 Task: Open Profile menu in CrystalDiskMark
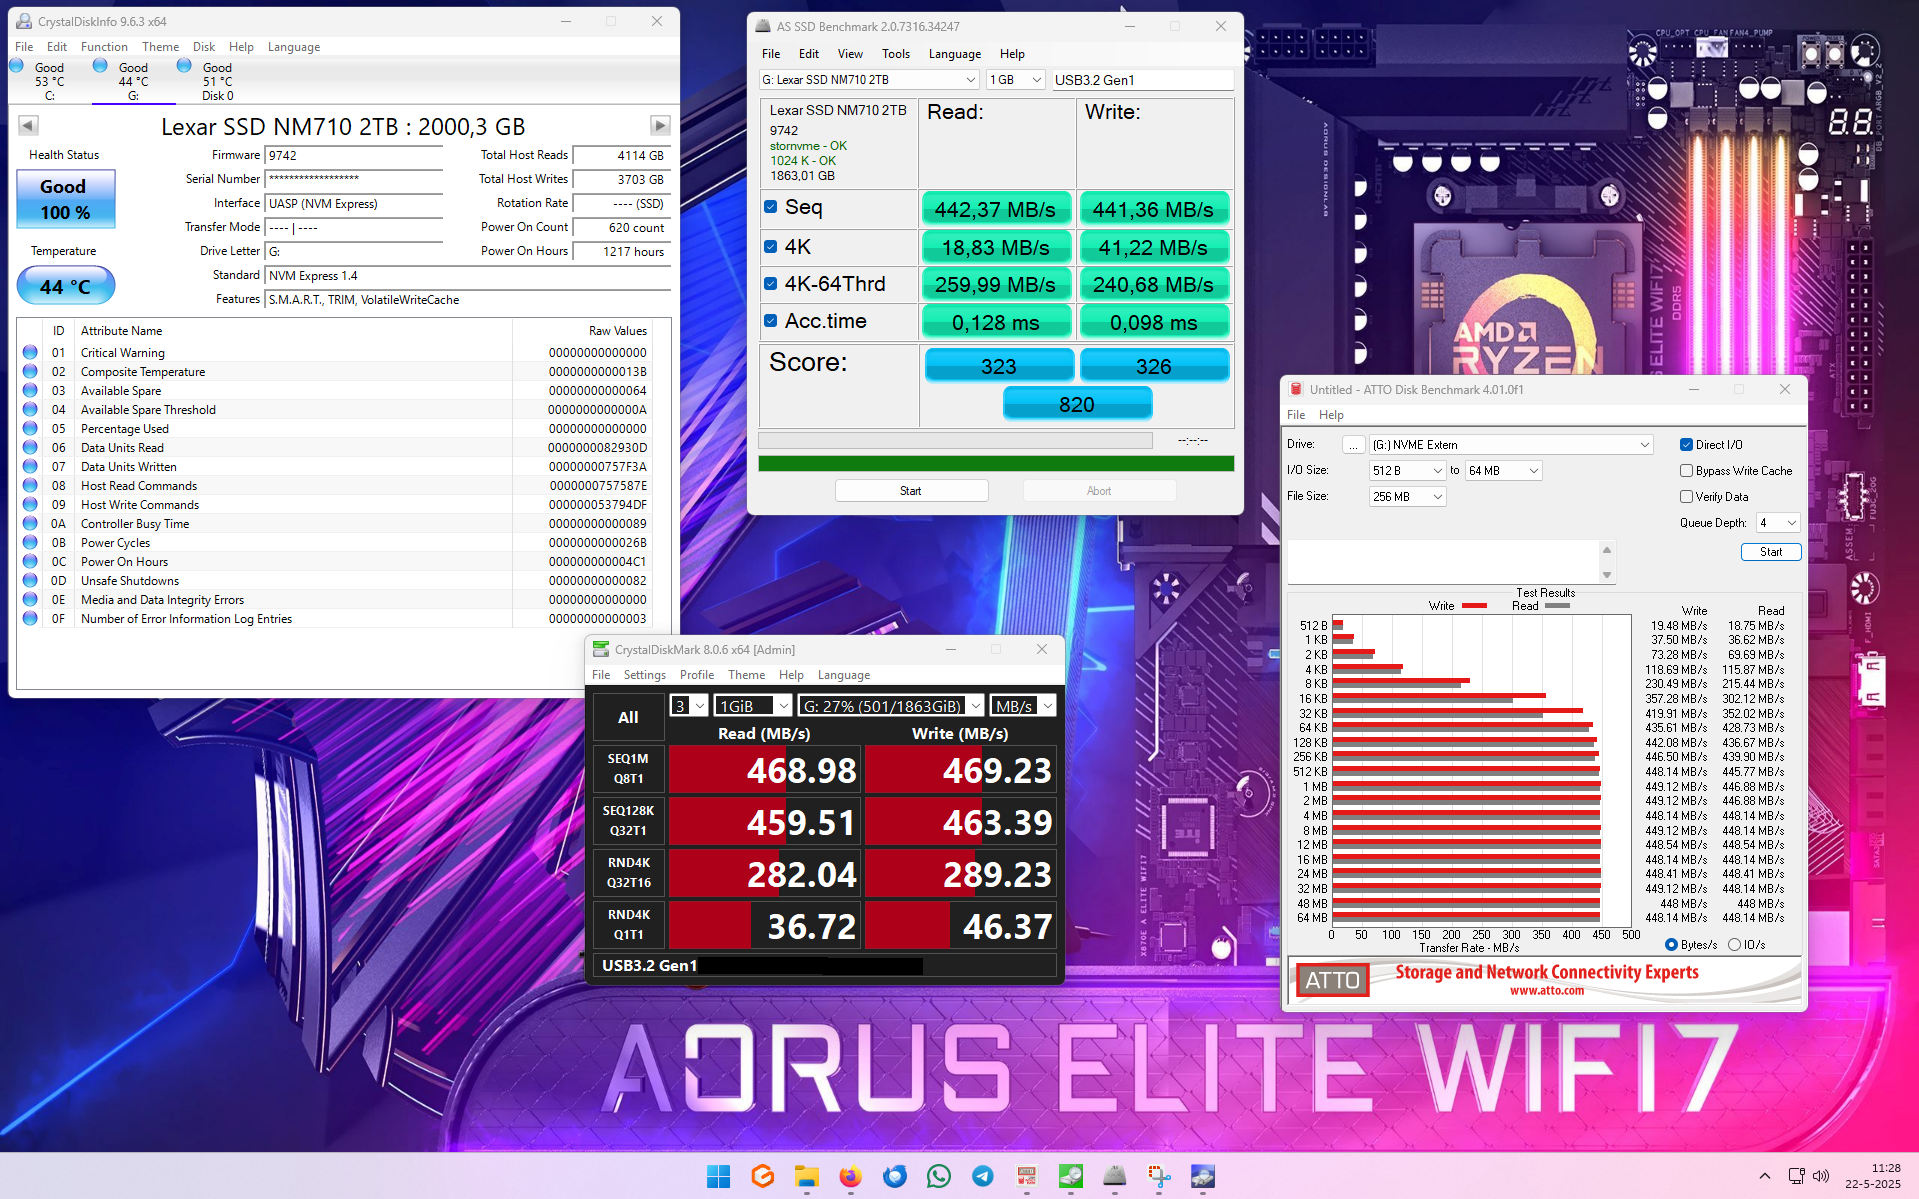[x=697, y=675]
